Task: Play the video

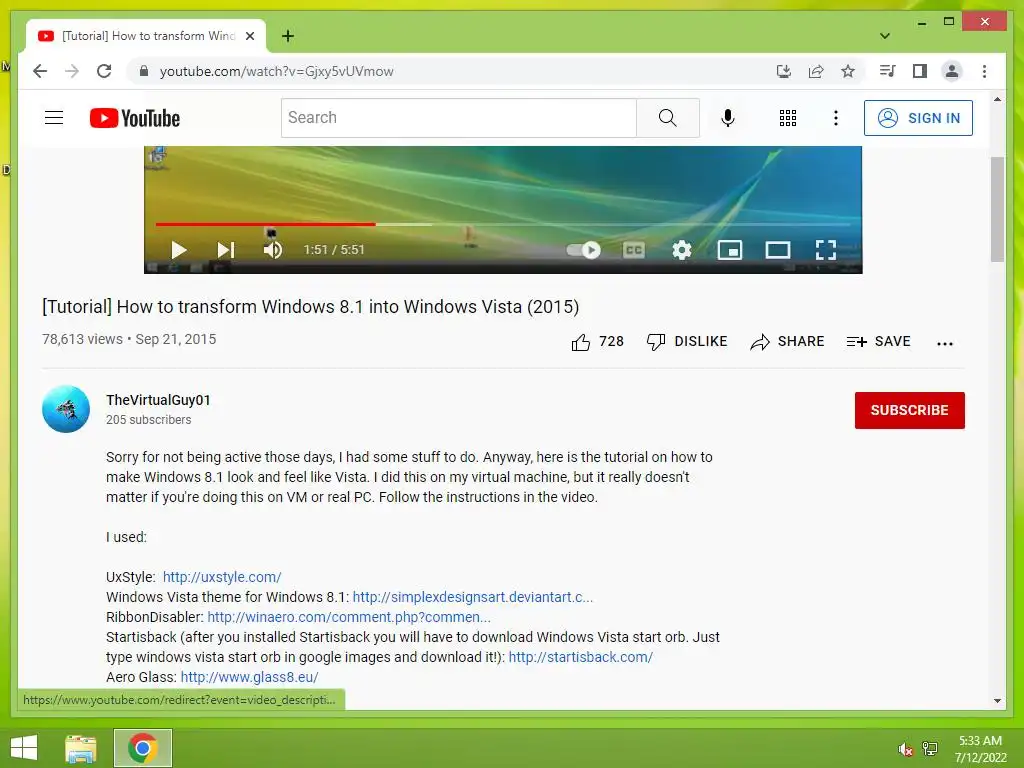Action: tap(178, 249)
